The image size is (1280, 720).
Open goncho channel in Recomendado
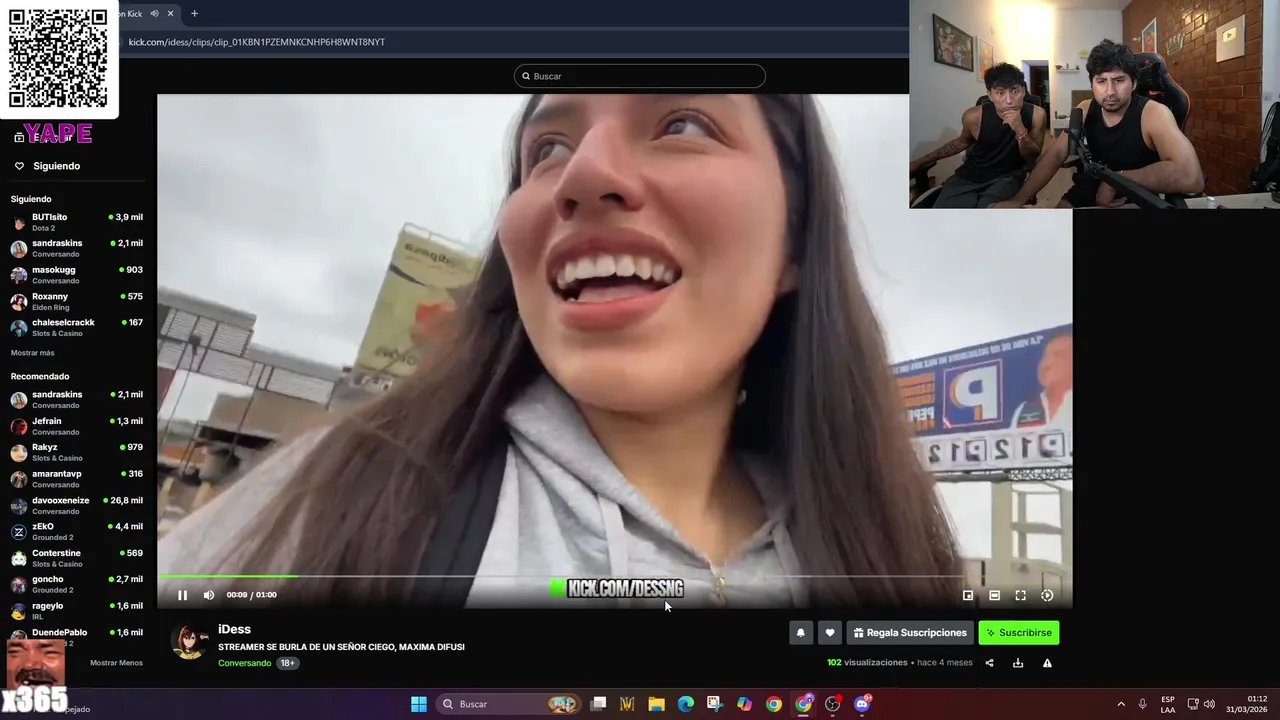coord(77,584)
